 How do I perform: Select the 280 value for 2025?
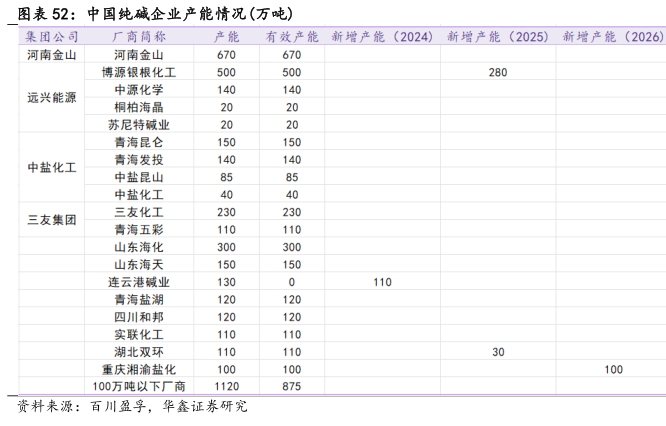pos(497,73)
